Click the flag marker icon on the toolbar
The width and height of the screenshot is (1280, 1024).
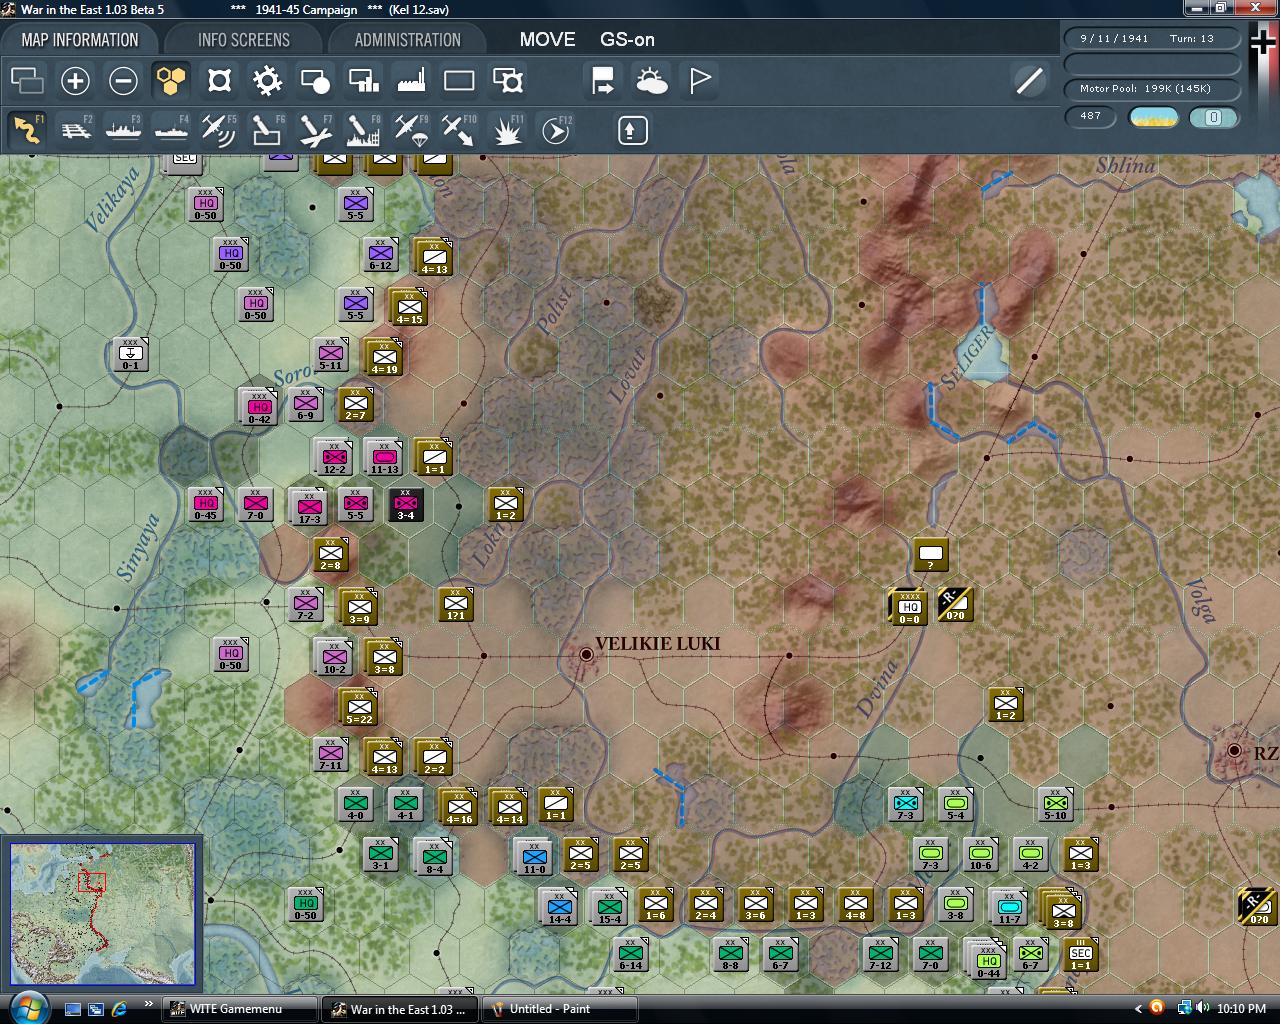click(x=699, y=81)
